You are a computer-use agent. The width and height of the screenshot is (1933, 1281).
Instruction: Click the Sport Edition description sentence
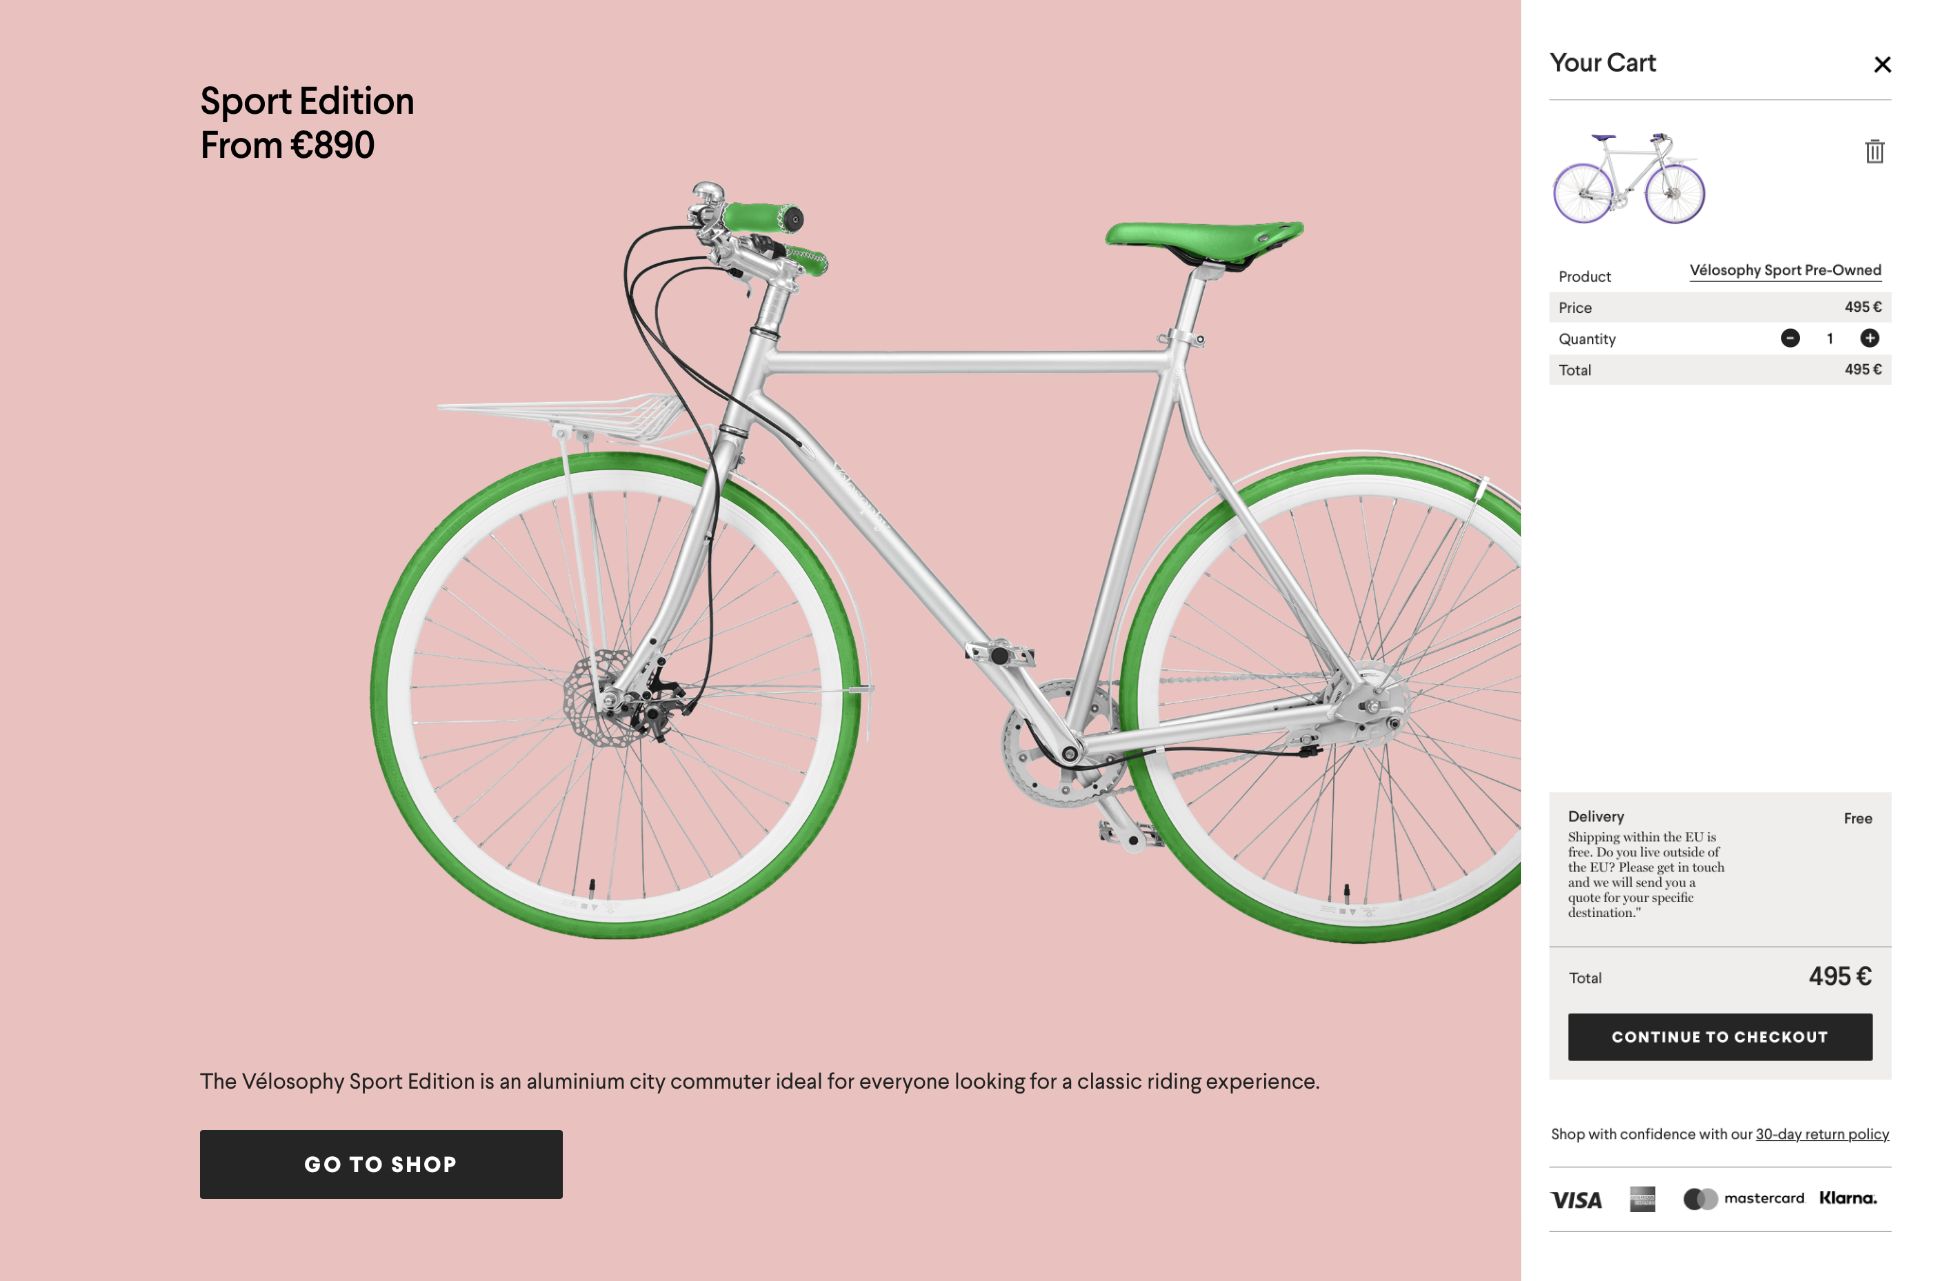tap(759, 1082)
